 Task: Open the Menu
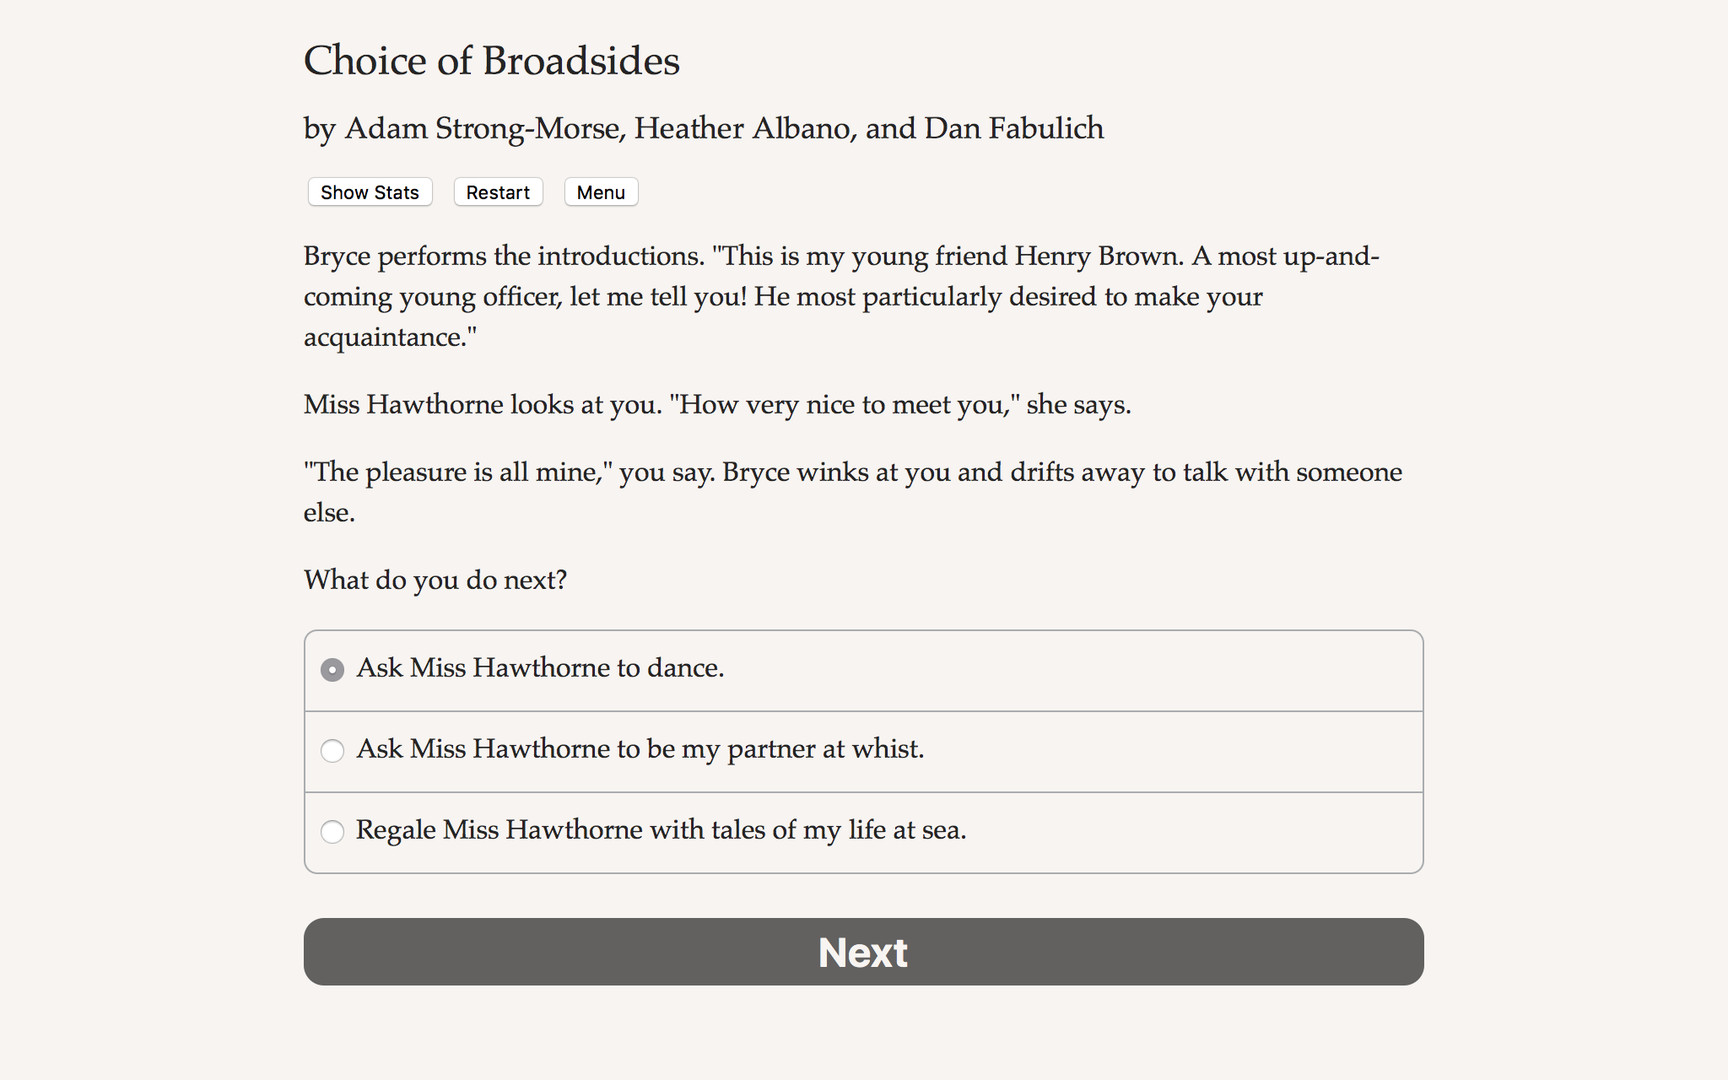[600, 192]
